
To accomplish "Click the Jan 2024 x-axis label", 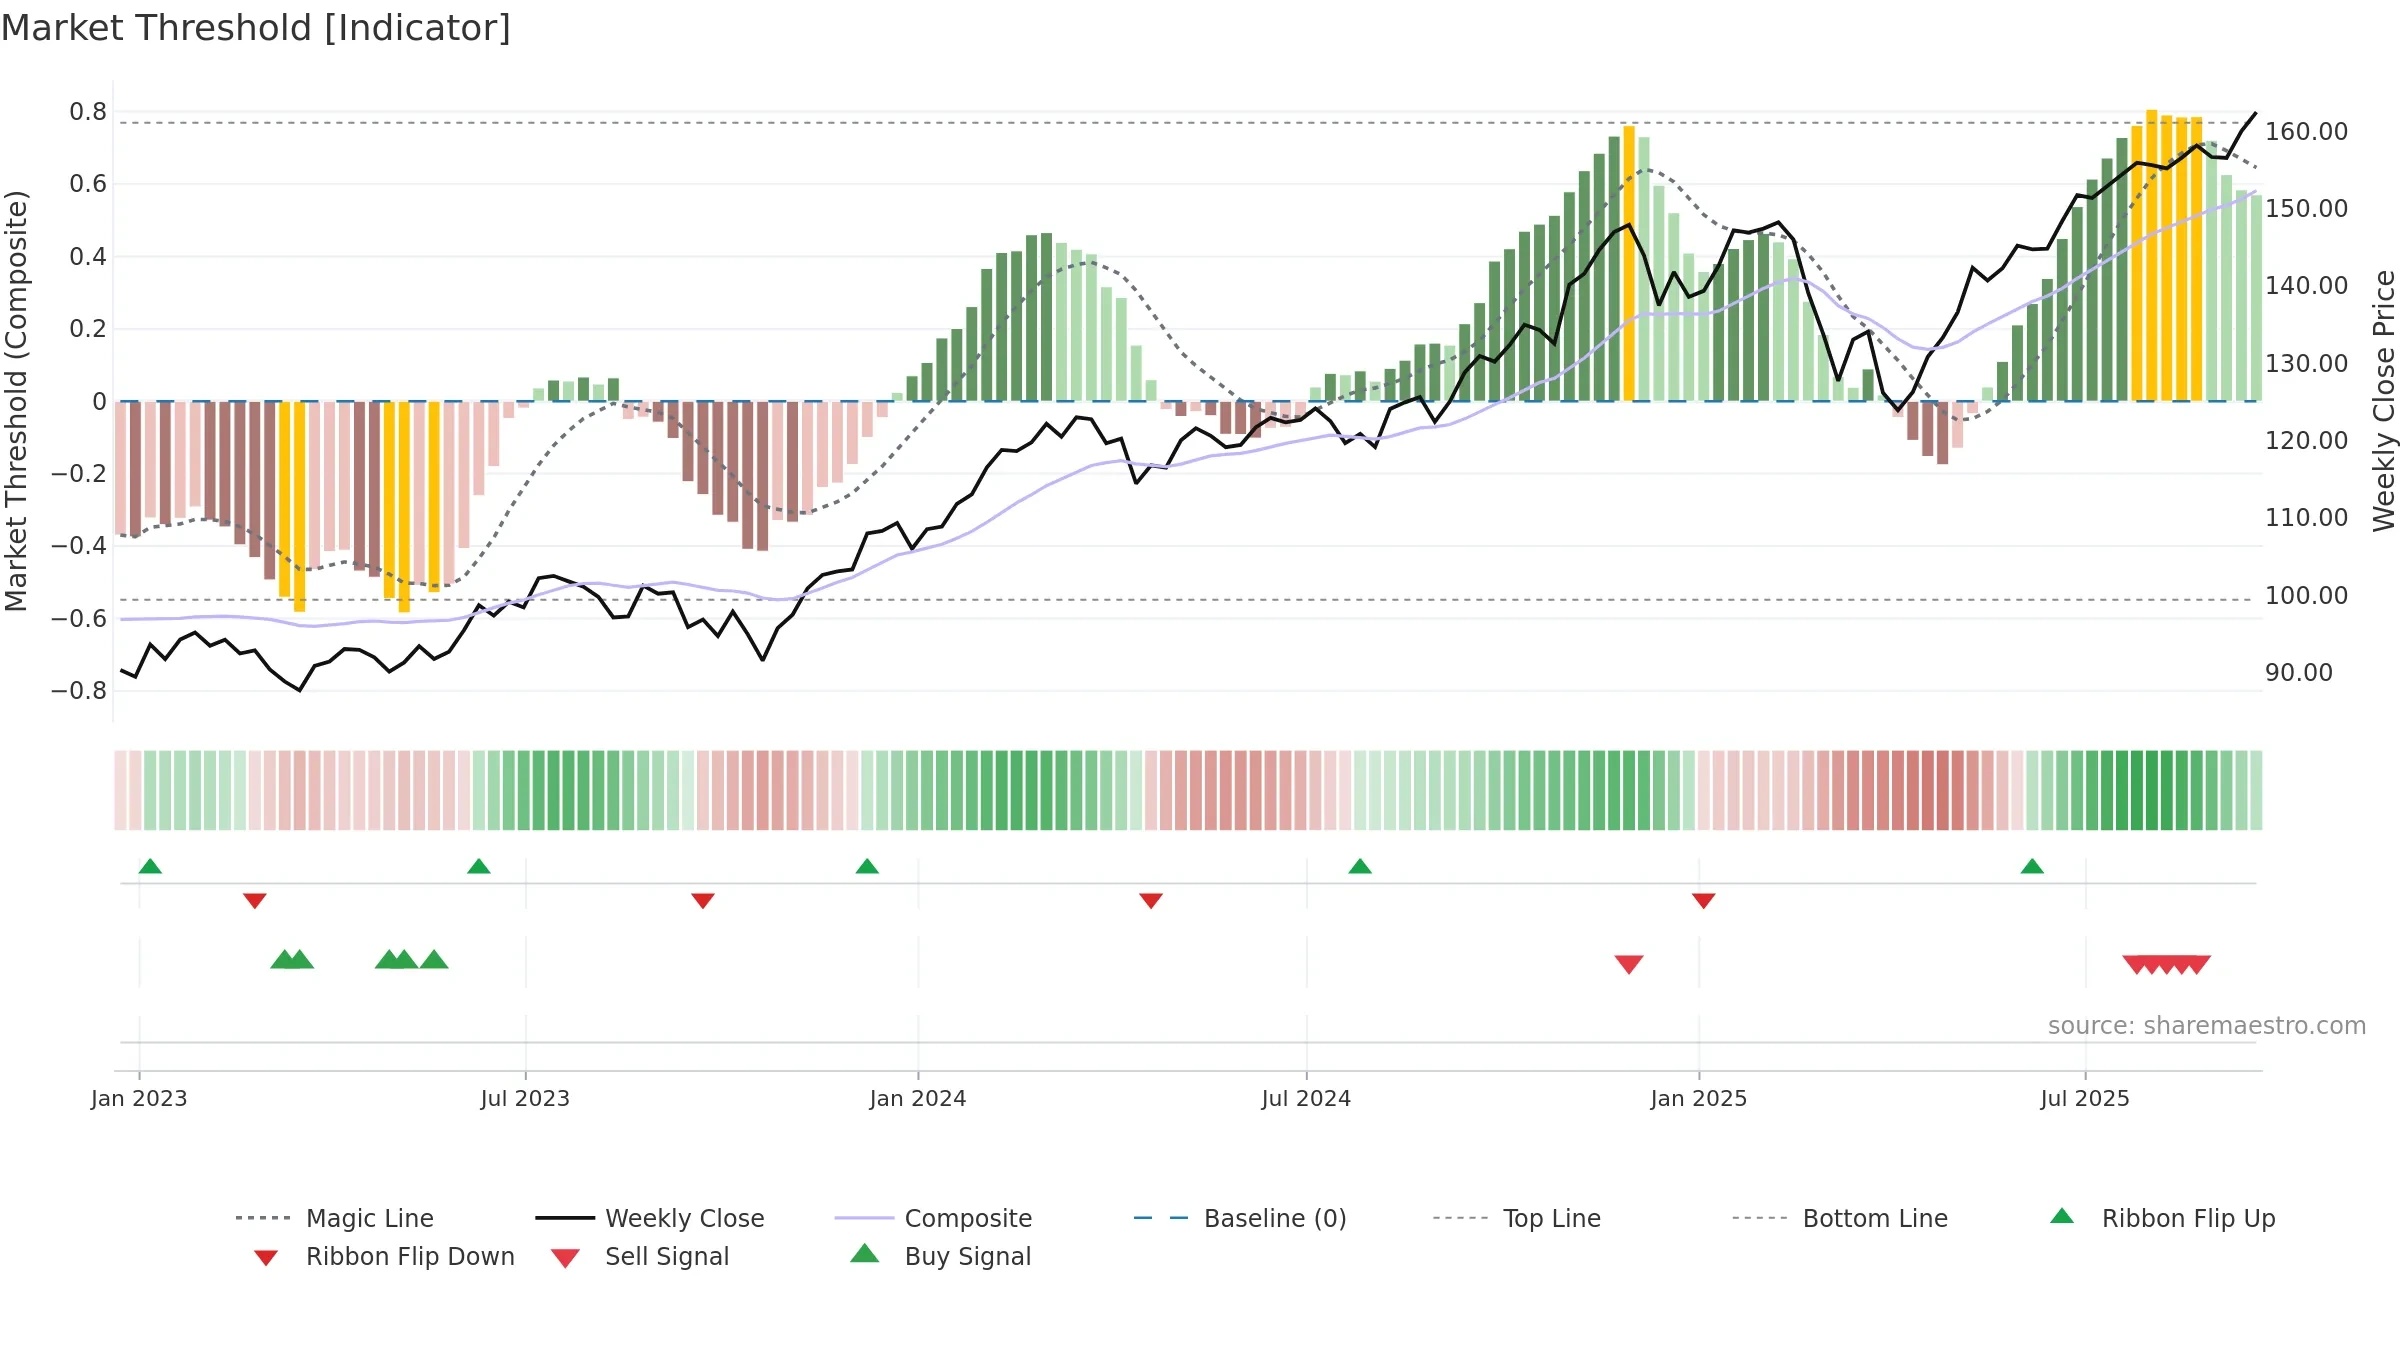I will (x=918, y=1098).
